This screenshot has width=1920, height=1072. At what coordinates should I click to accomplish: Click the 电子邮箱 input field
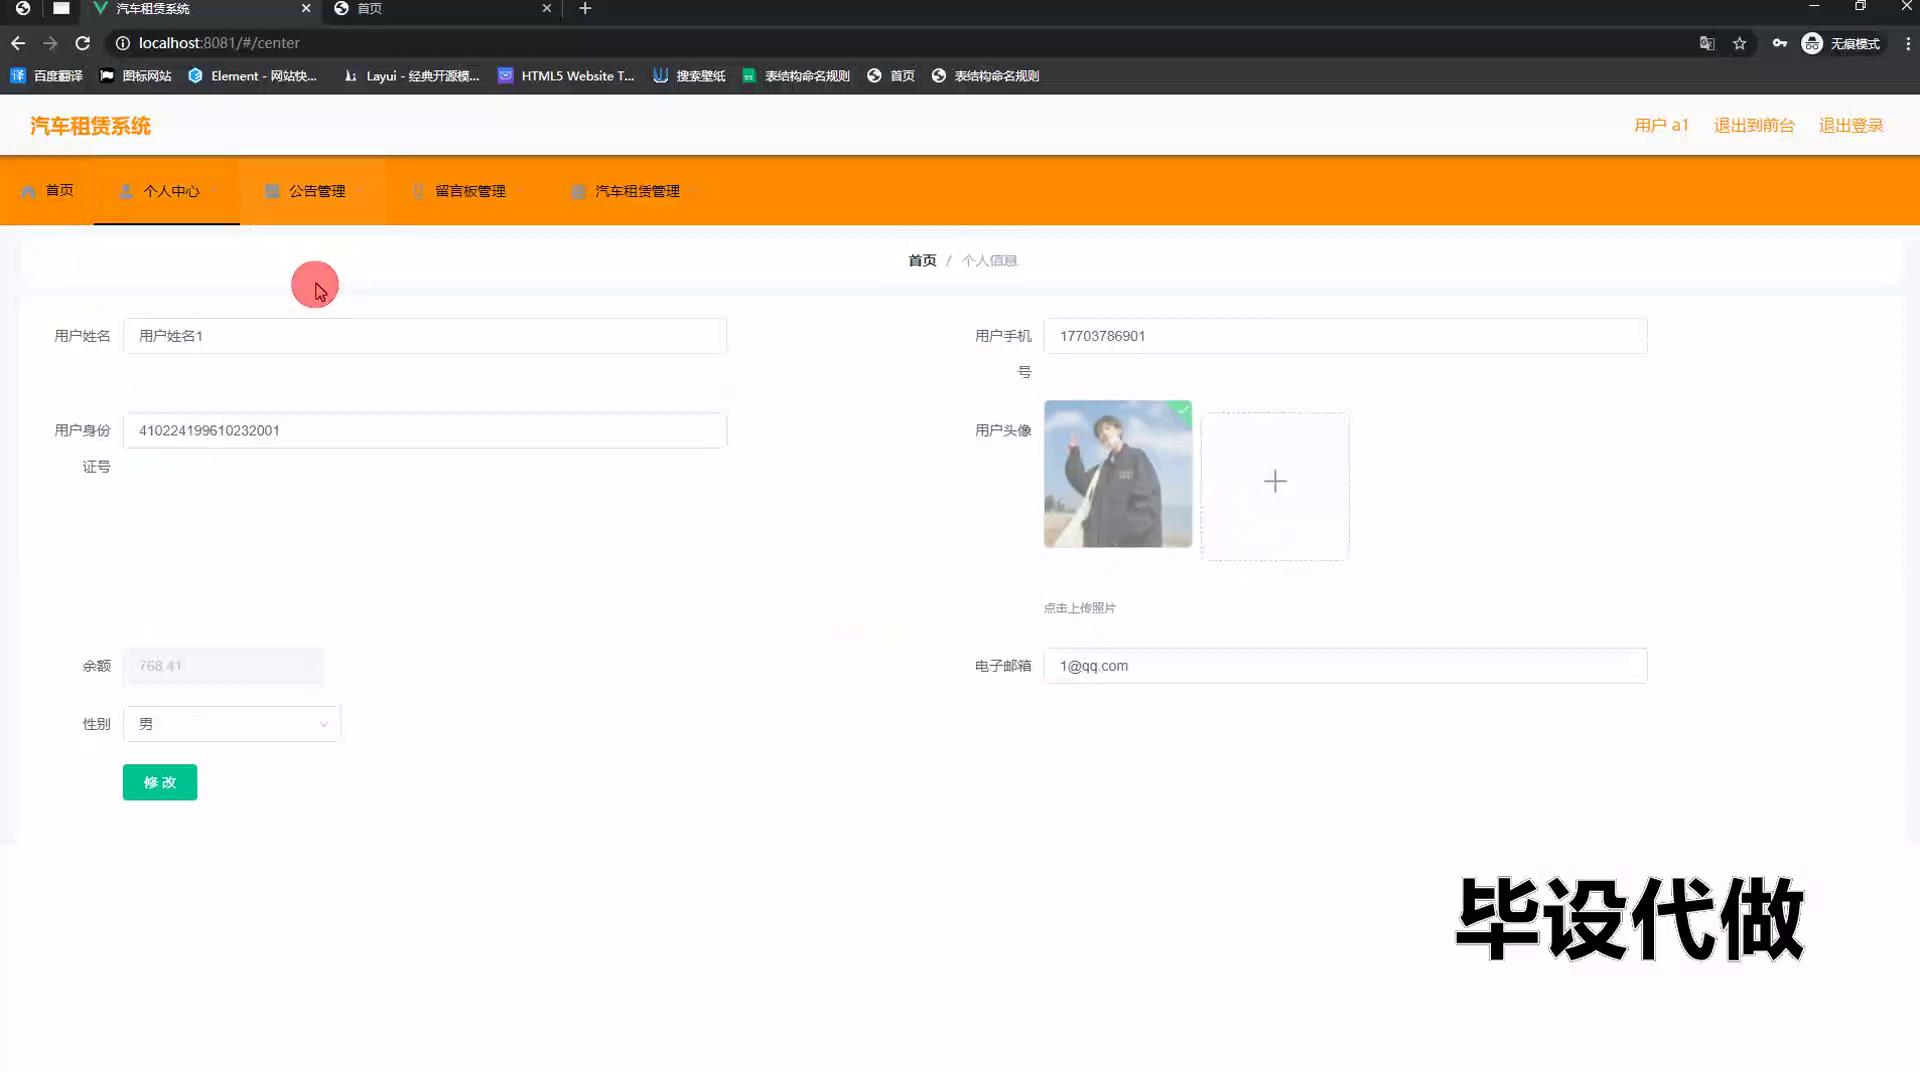1344,666
